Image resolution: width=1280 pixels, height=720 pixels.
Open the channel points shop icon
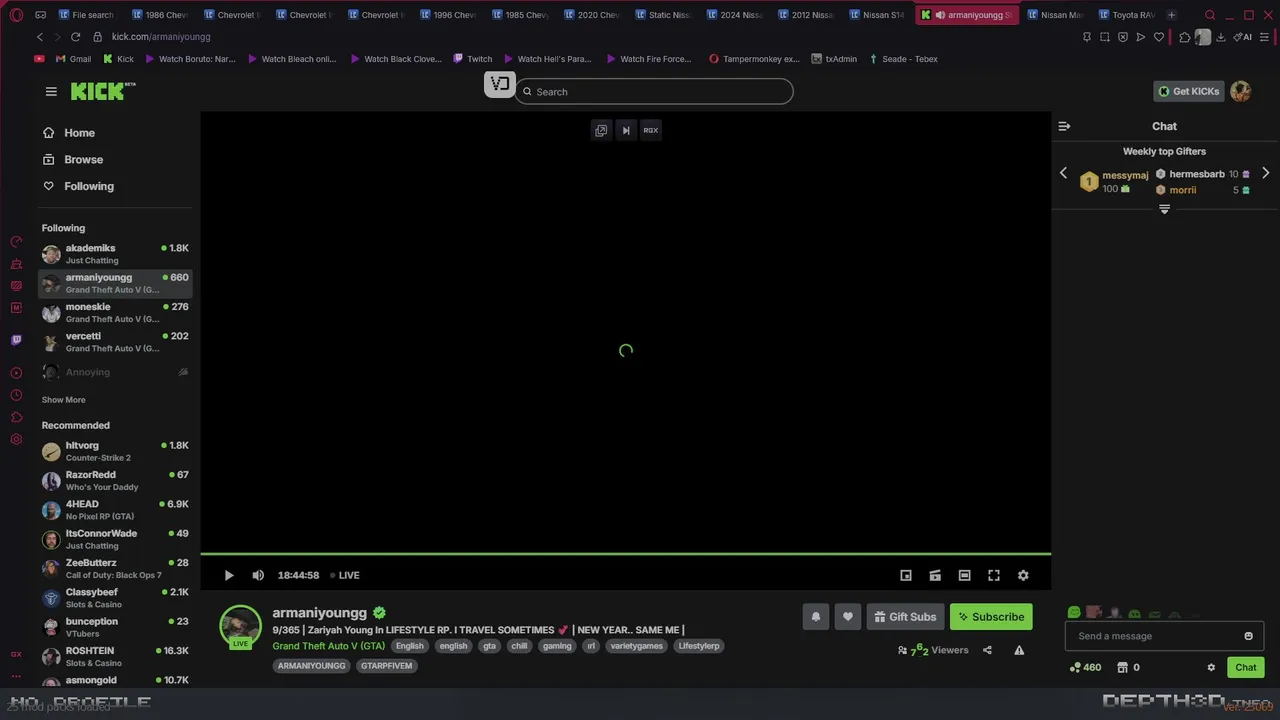click(1122, 667)
